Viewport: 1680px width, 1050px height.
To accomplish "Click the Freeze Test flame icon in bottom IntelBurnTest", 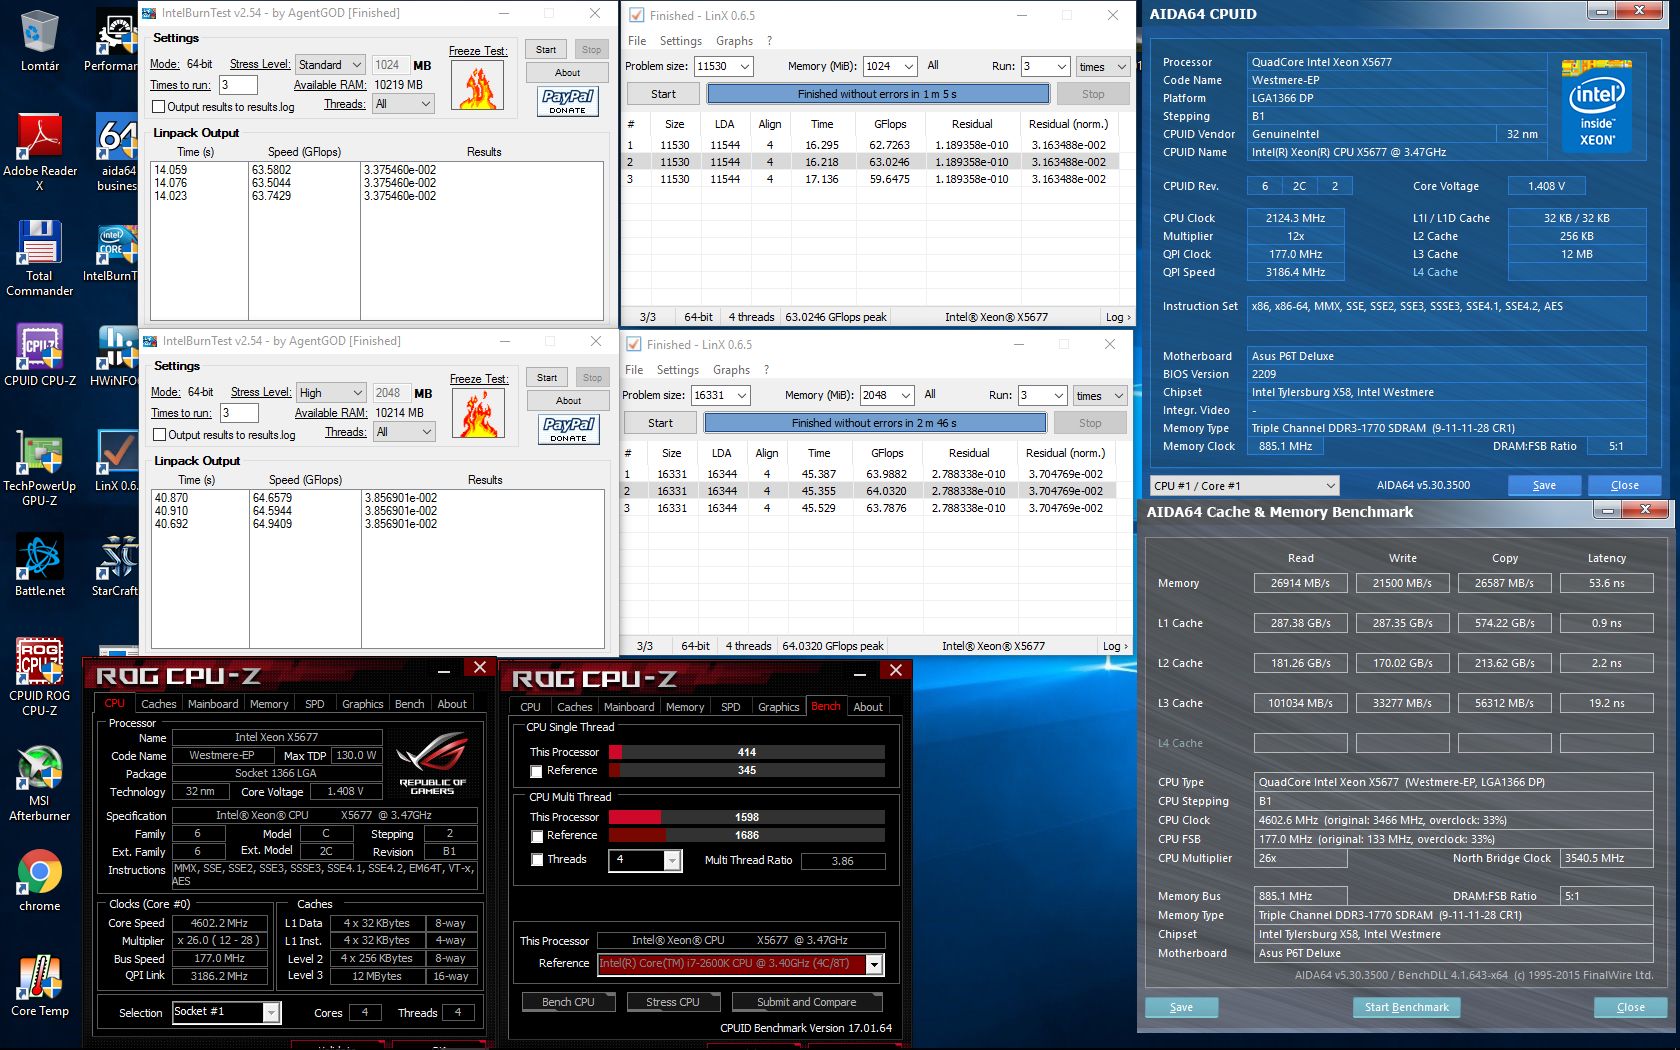I will coord(478,414).
